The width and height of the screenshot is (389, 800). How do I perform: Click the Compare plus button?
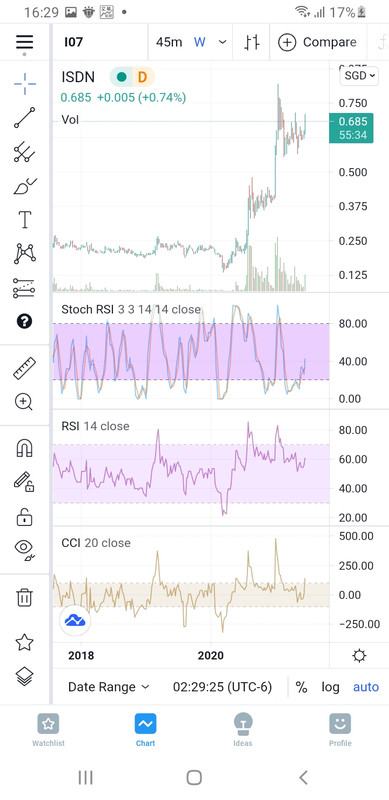click(317, 42)
